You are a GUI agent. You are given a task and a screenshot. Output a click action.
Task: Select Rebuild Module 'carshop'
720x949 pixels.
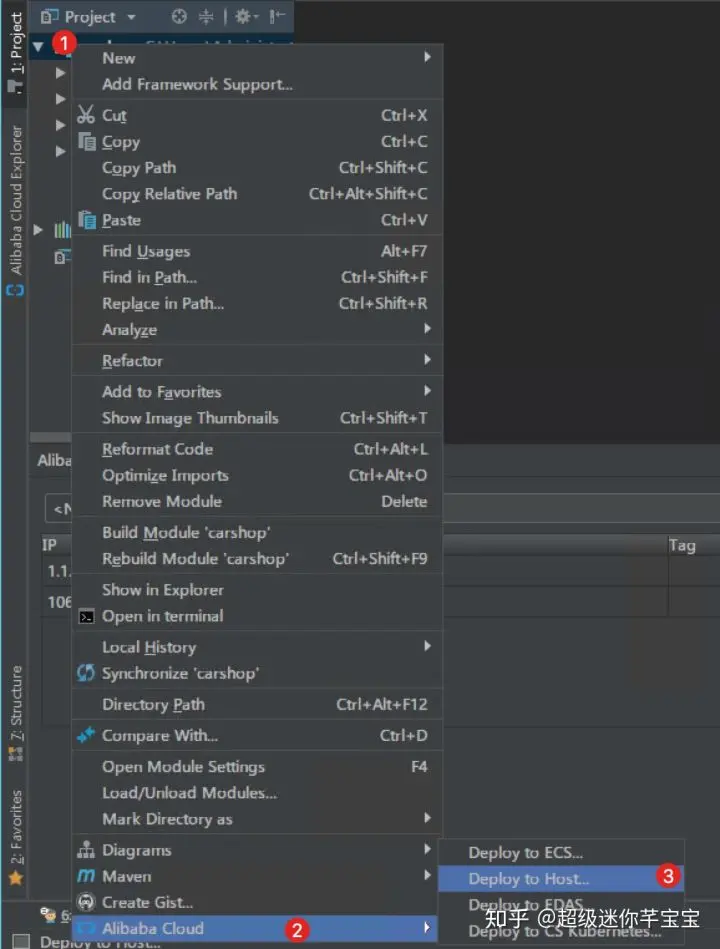tap(258, 559)
